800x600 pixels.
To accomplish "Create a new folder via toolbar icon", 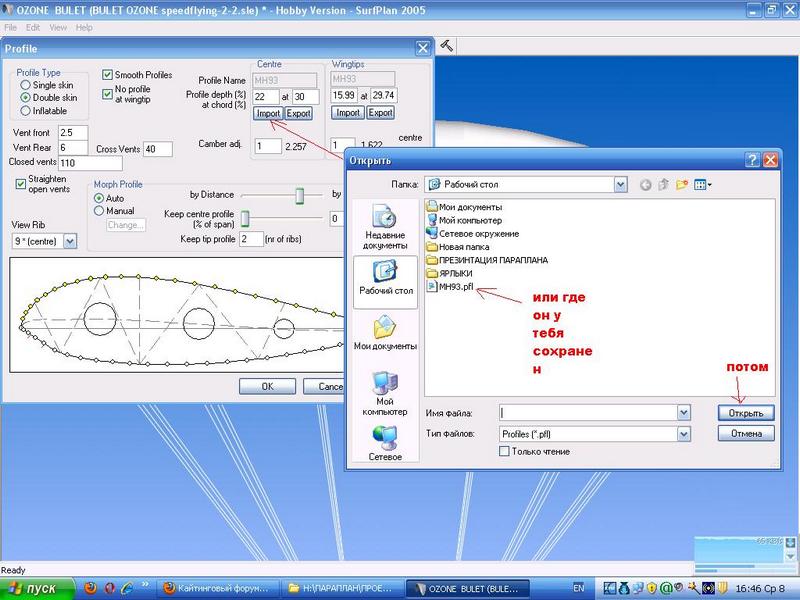I will pos(682,185).
